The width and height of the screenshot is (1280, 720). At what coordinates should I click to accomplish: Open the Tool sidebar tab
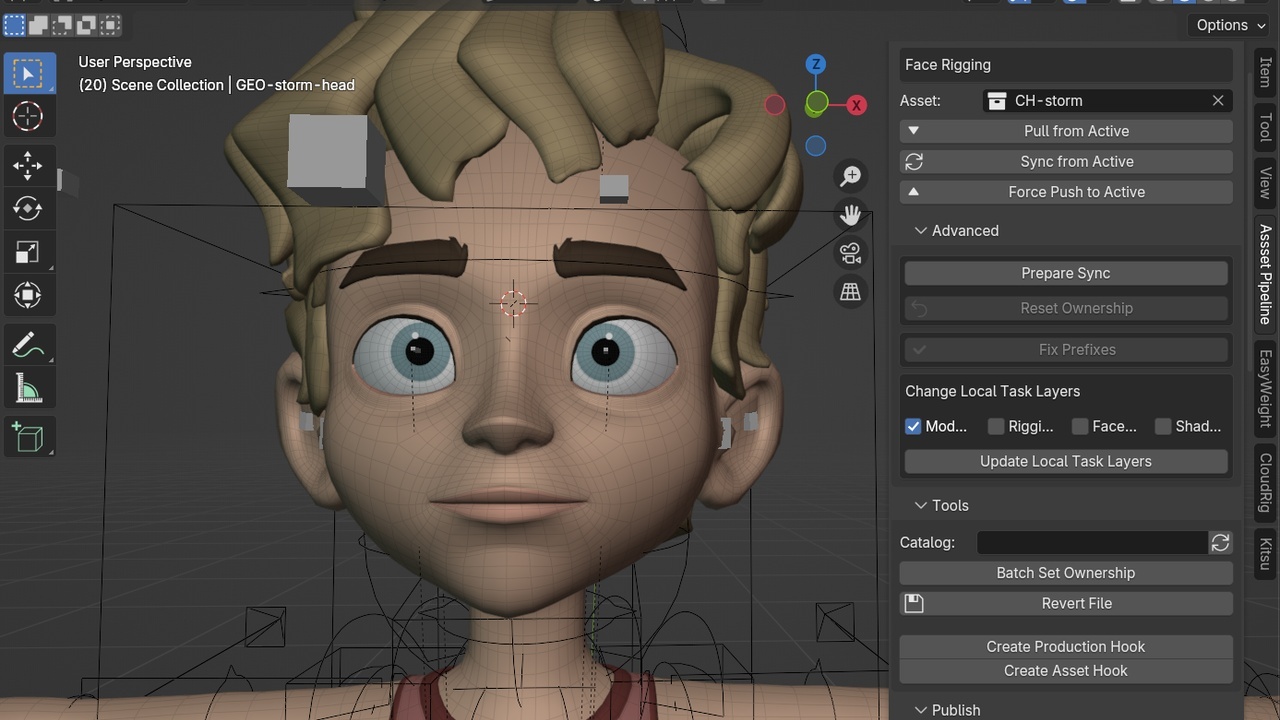point(1265,127)
